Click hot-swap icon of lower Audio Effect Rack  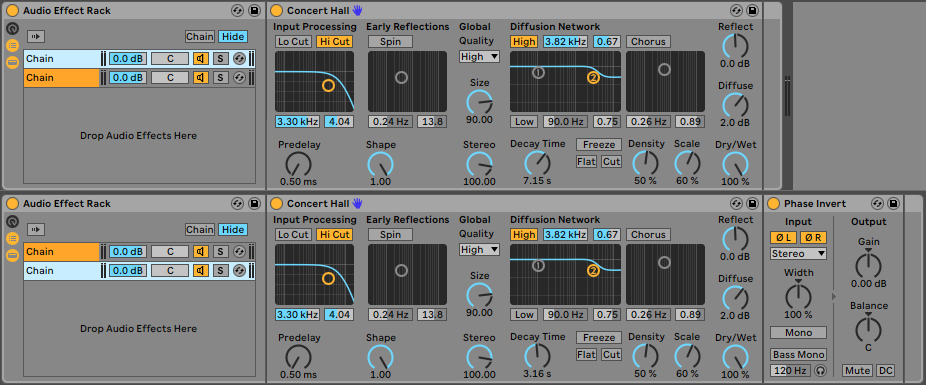point(237,204)
